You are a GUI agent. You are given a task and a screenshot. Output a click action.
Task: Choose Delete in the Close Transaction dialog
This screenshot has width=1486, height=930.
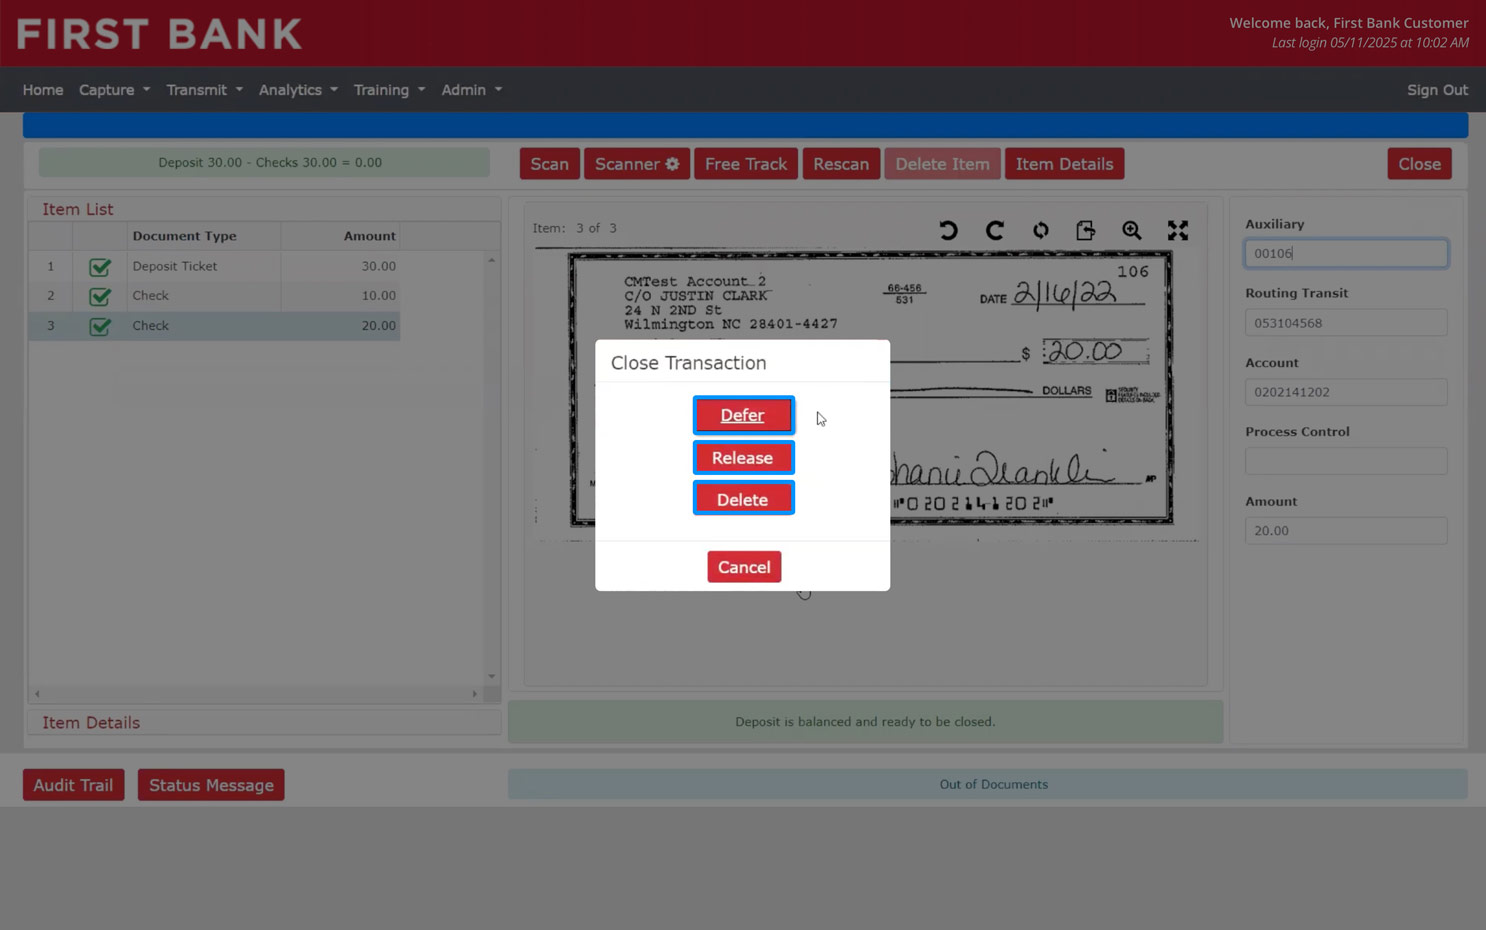tap(743, 499)
